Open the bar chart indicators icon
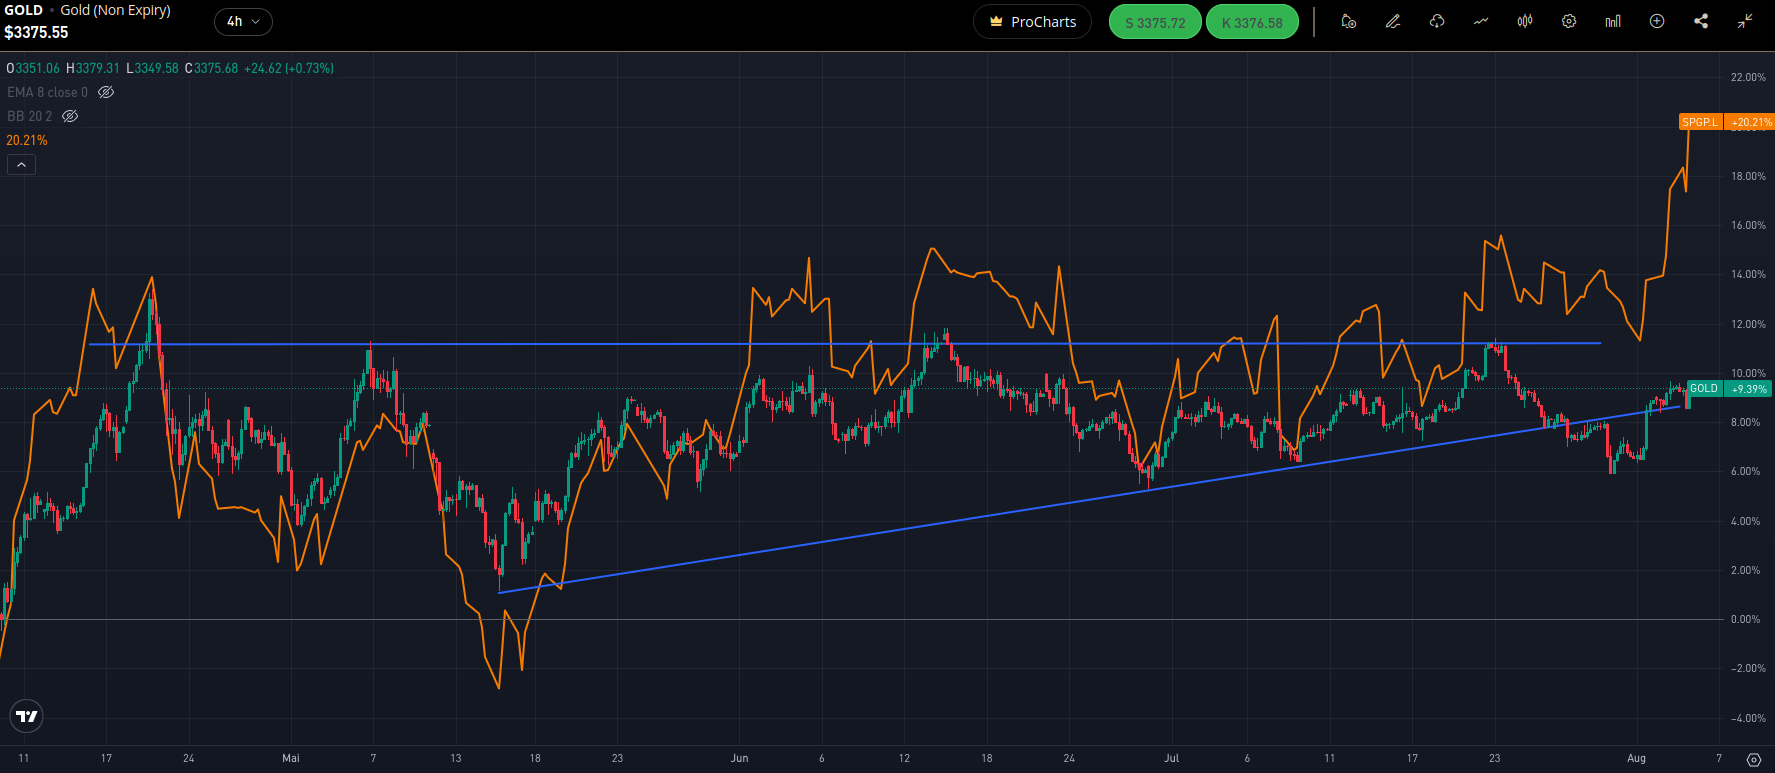The width and height of the screenshot is (1775, 773). pos(1612,21)
